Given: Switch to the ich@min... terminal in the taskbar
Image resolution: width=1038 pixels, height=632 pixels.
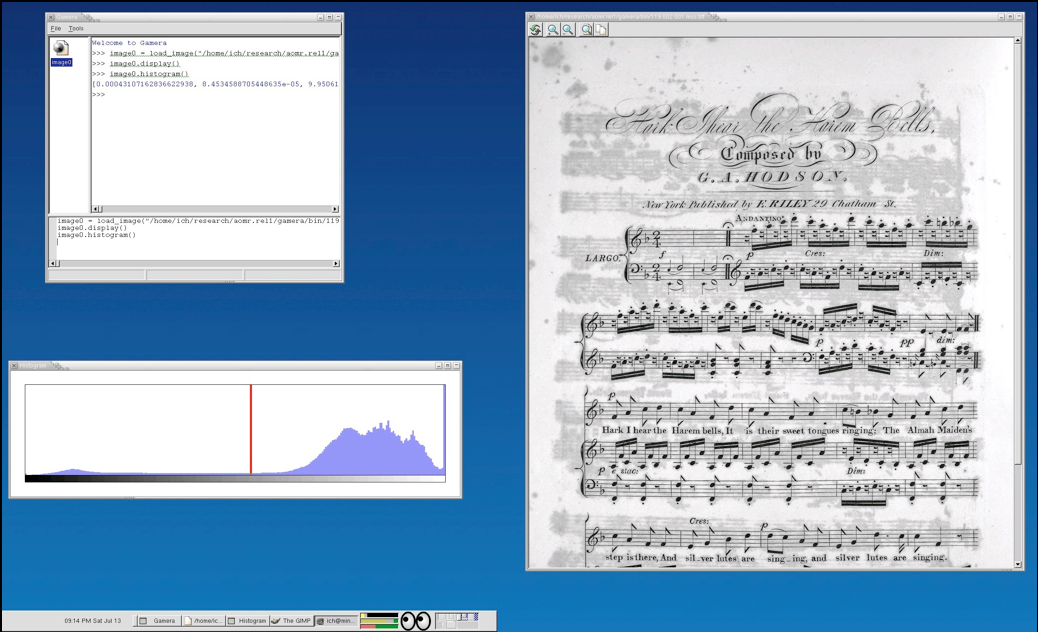Looking at the screenshot, I should click(336, 621).
